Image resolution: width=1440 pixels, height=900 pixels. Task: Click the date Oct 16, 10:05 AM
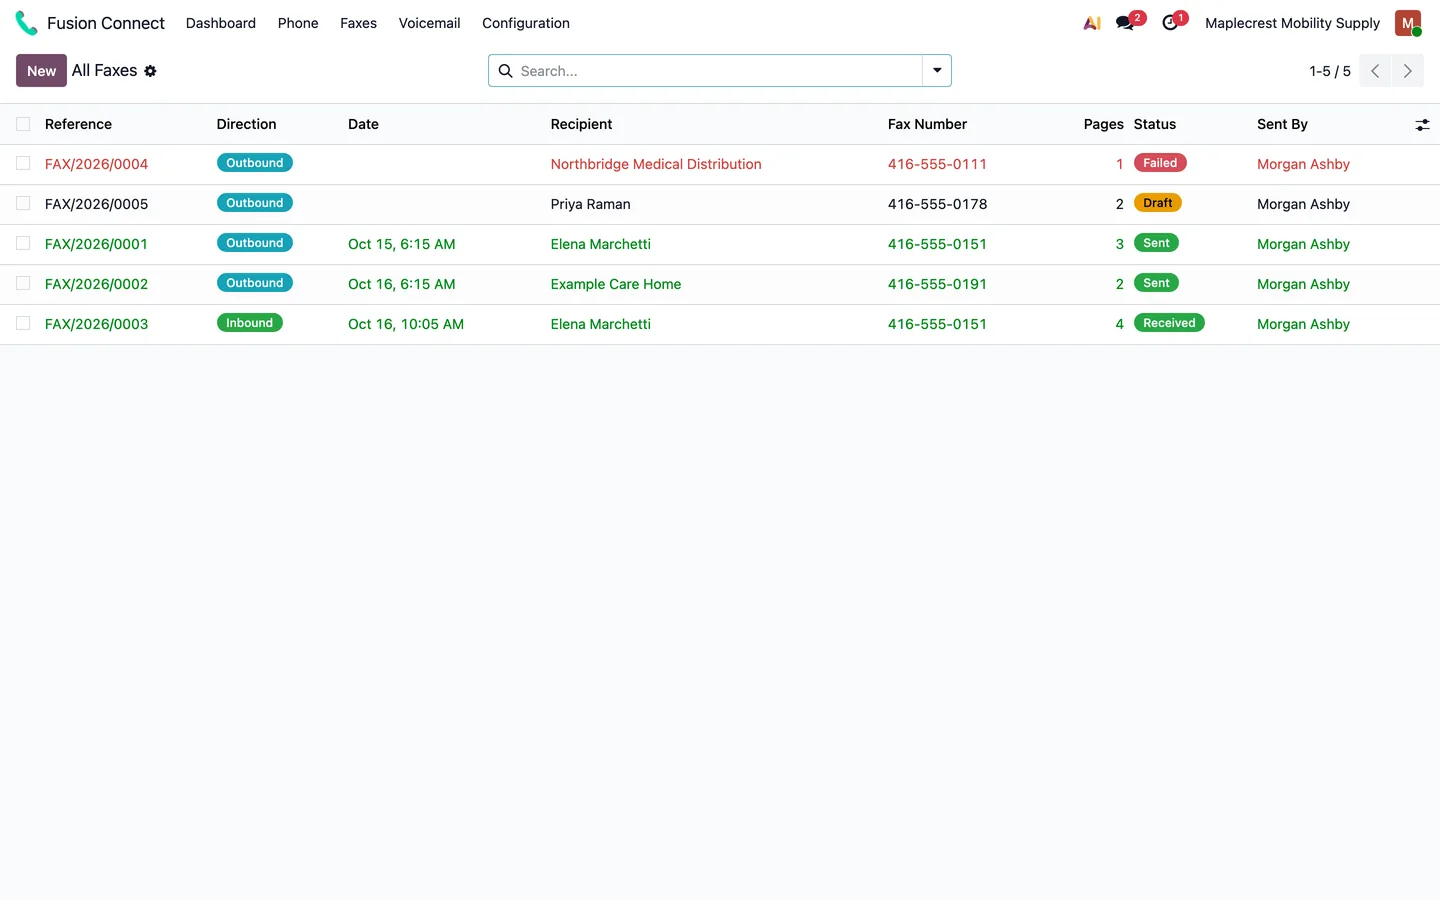click(x=406, y=324)
